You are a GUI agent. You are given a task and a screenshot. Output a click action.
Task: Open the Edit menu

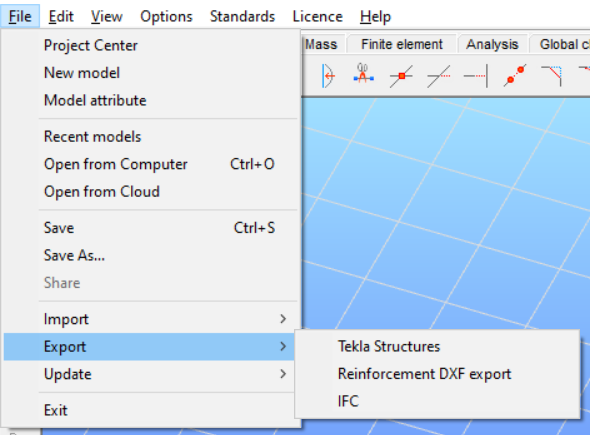point(61,17)
